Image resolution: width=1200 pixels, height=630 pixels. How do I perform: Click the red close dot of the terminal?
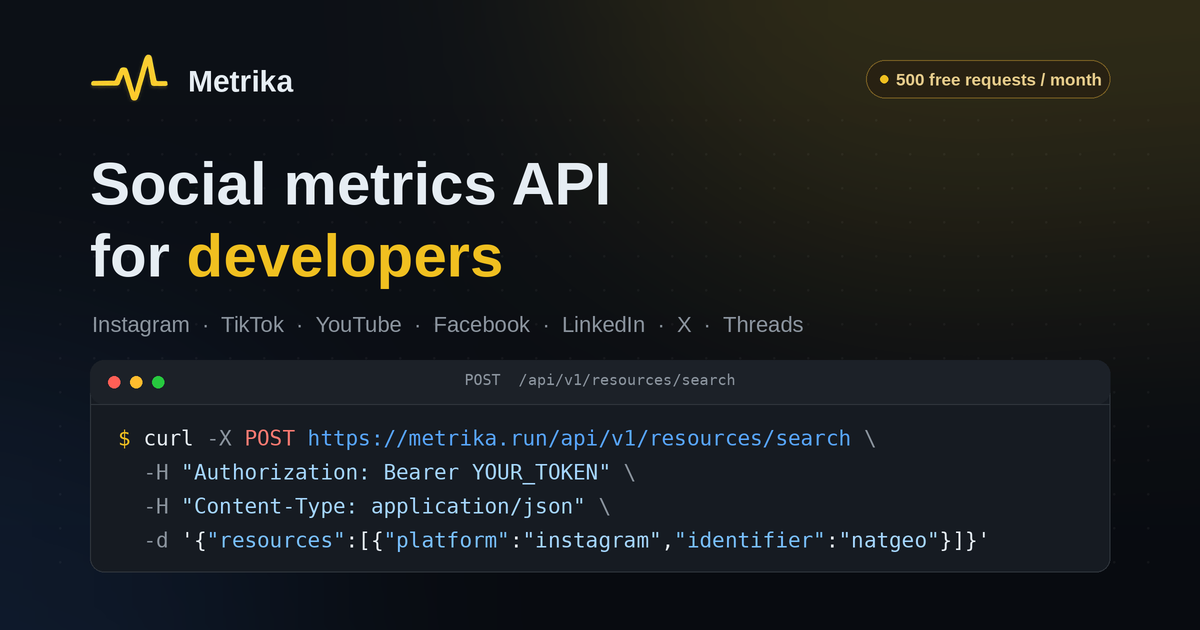114,382
